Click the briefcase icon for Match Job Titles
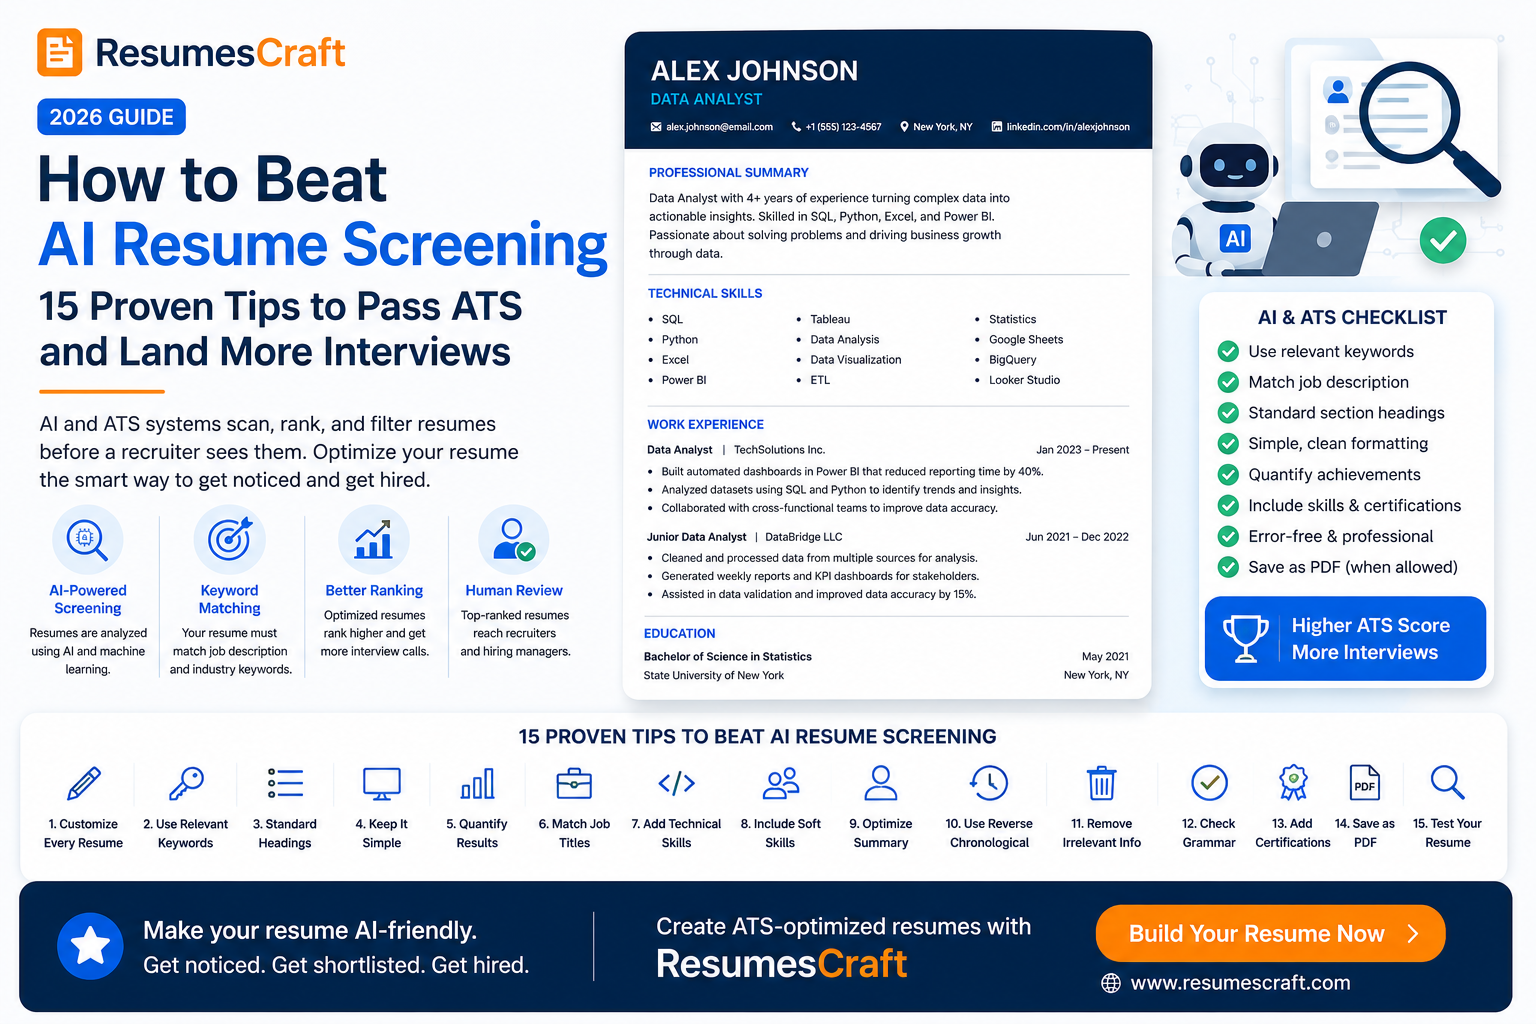This screenshot has height=1024, width=1536. [x=574, y=783]
